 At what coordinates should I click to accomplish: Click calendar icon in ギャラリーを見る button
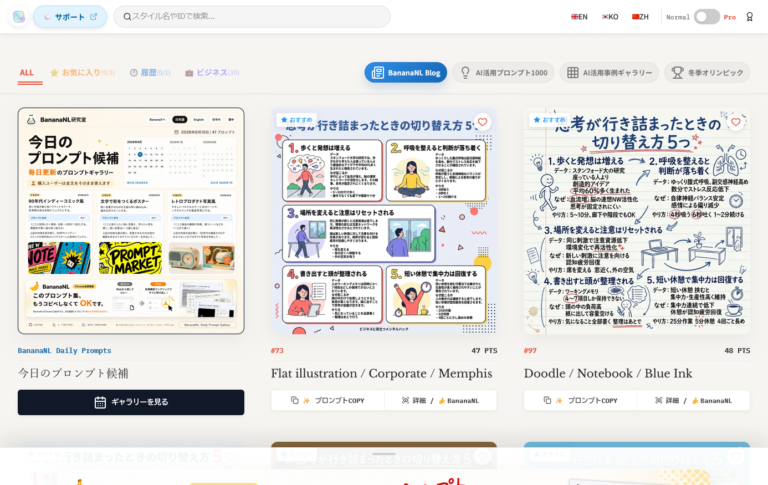[x=100, y=402]
